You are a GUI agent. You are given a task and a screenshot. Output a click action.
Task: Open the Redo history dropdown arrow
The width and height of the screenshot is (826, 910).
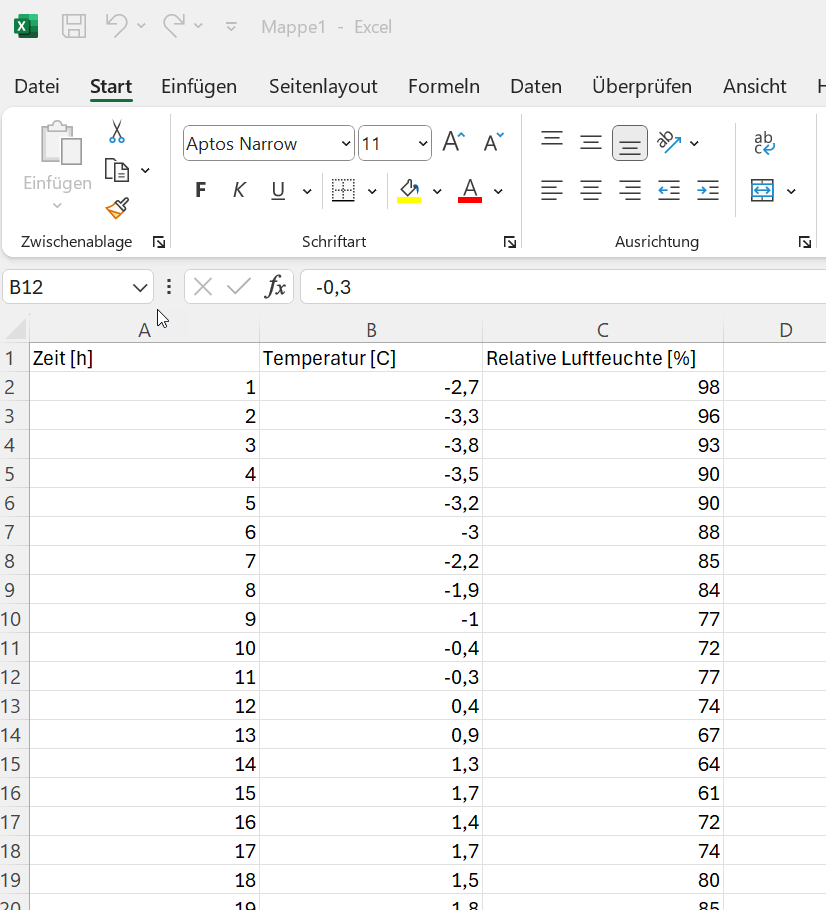tap(198, 26)
